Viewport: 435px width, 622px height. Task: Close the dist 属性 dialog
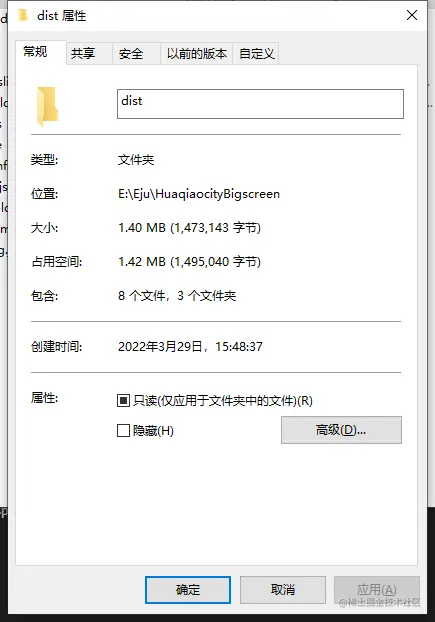coord(412,15)
